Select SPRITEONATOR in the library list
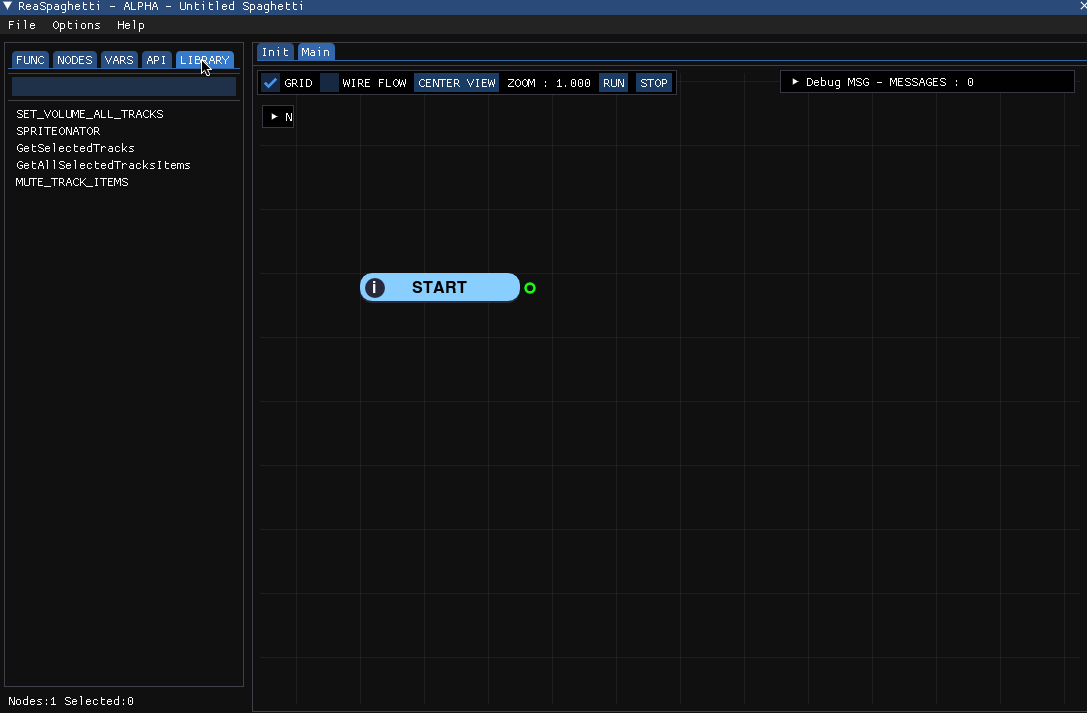The width and height of the screenshot is (1087, 713). (58, 131)
